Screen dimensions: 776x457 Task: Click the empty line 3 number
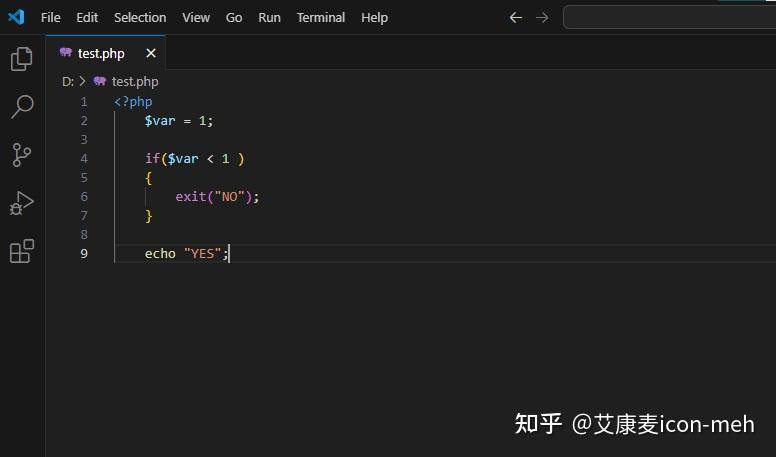coord(84,140)
